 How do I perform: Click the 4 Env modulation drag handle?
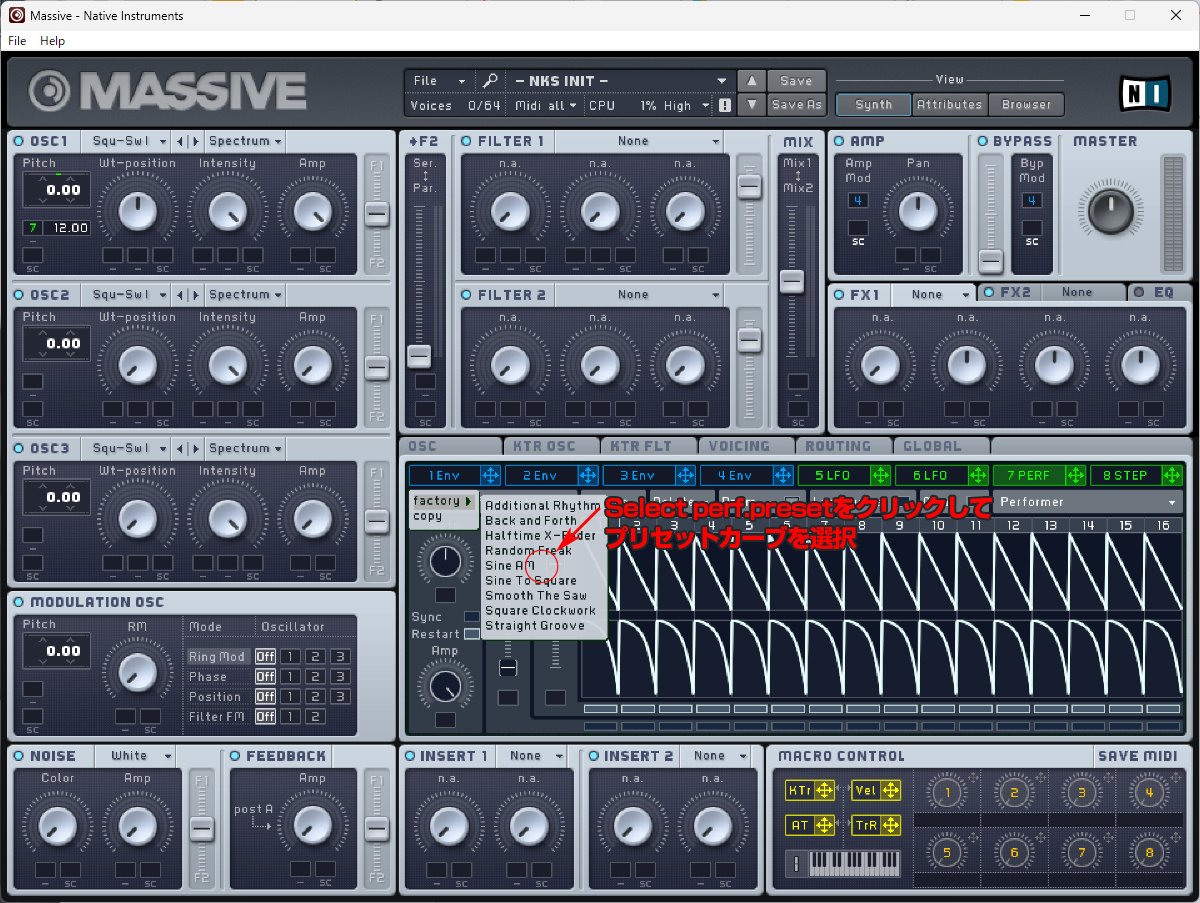[x=783, y=475]
